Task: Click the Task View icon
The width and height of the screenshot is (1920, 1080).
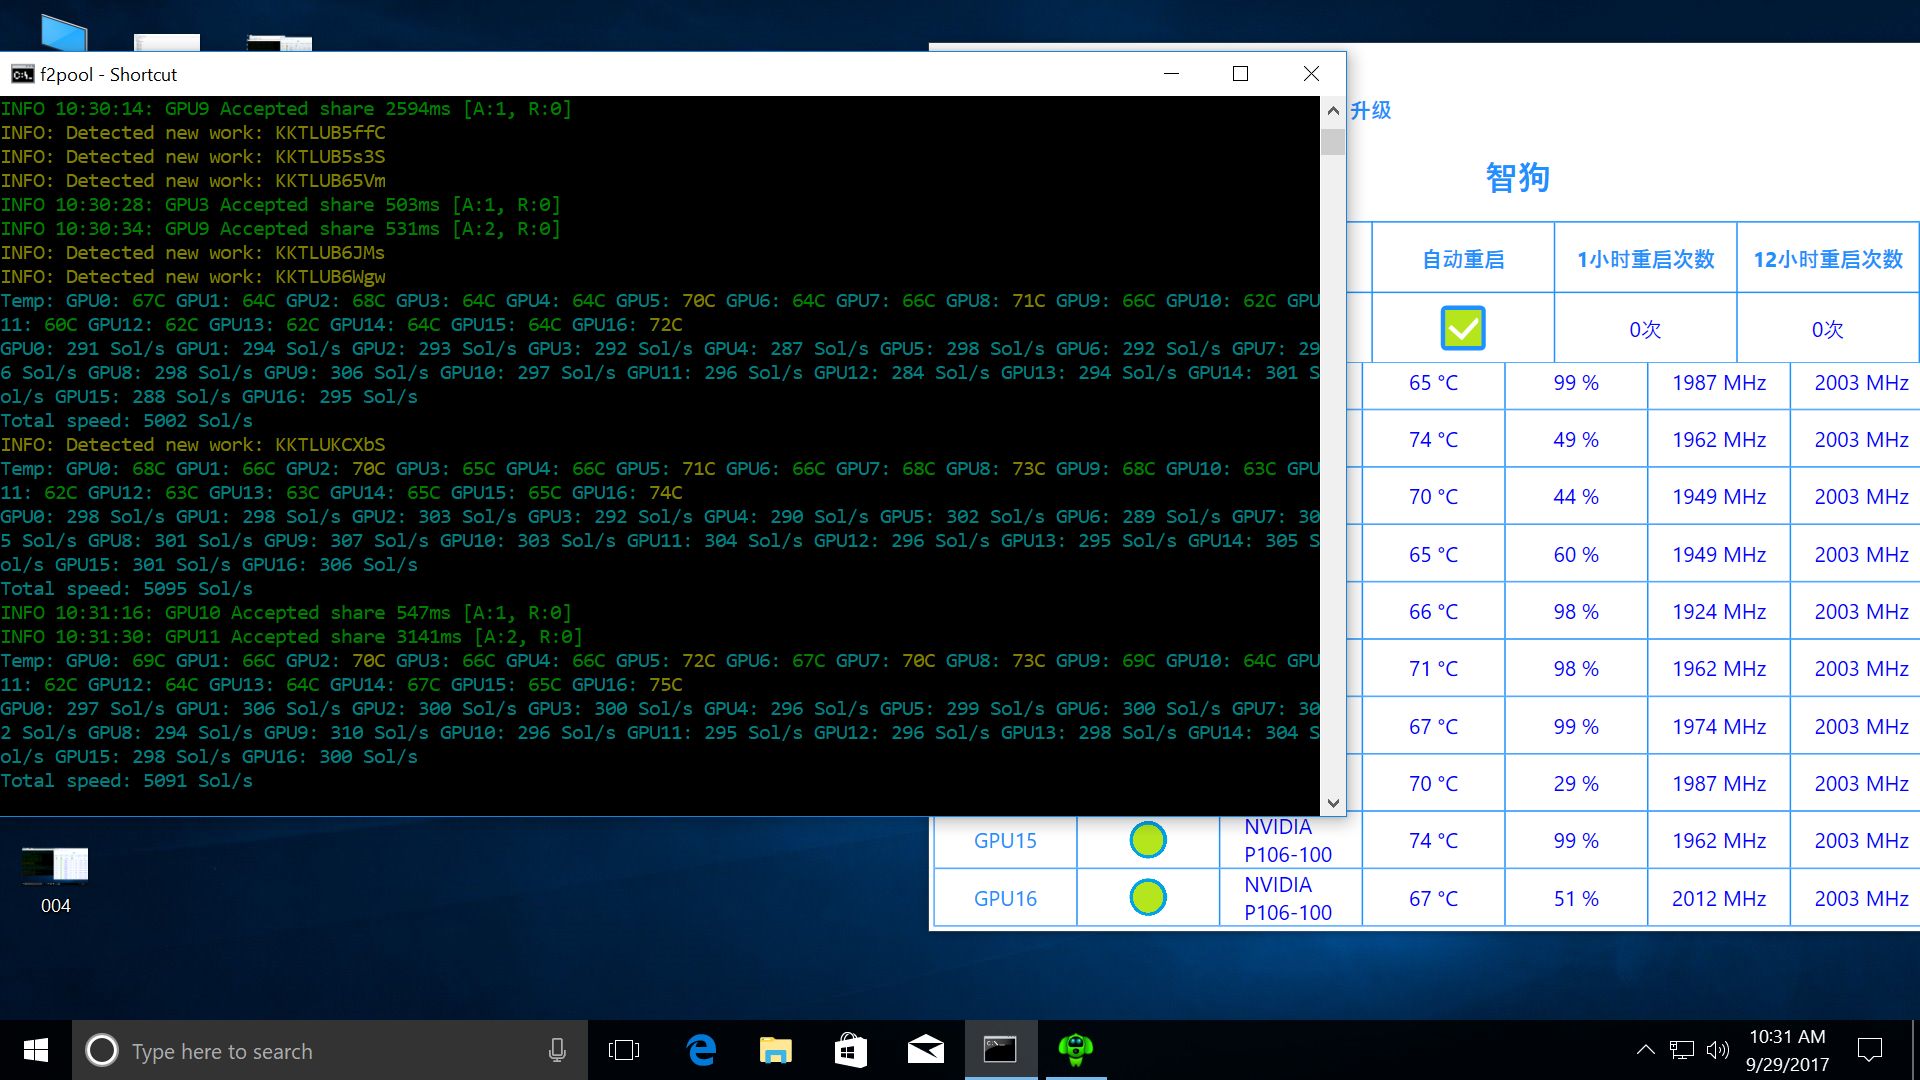Action: (x=623, y=1050)
